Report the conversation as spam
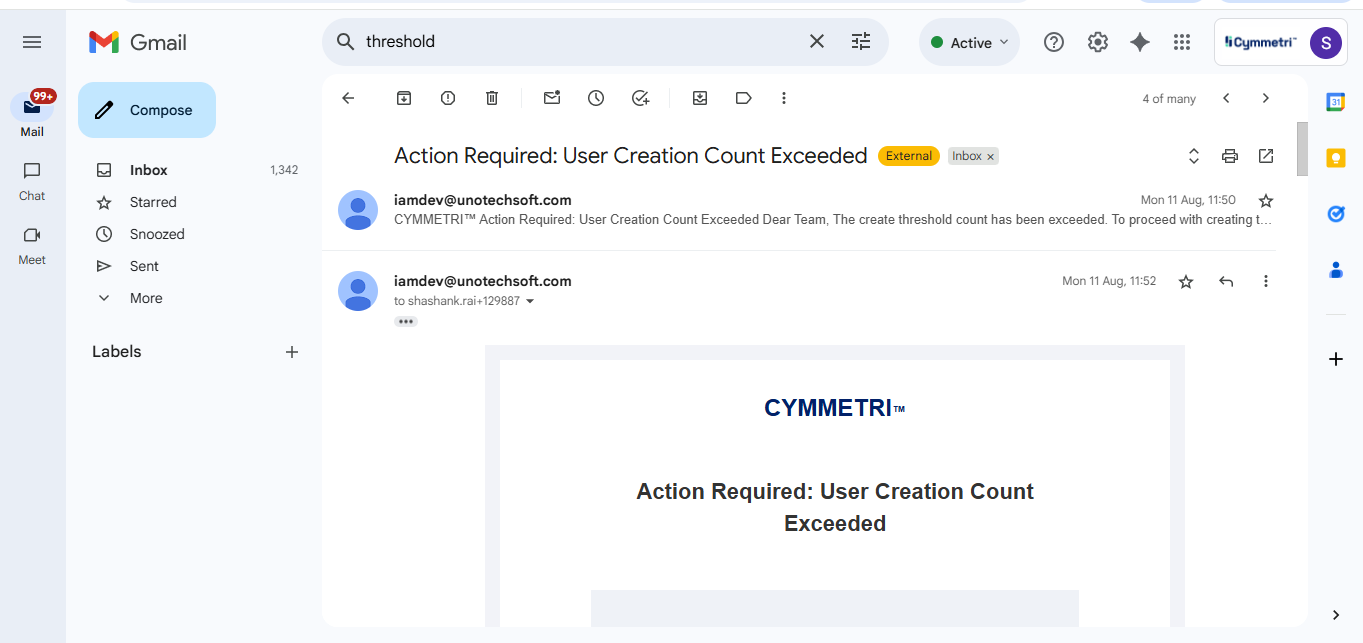1363x643 pixels. point(448,98)
